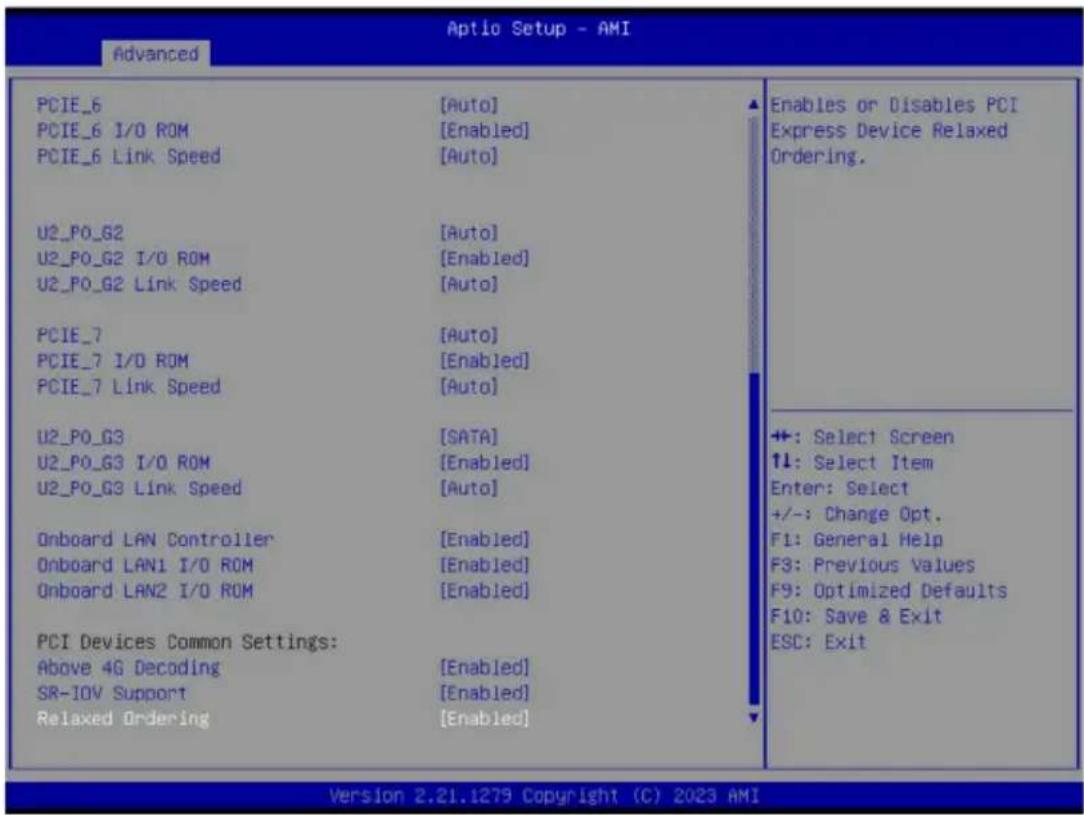The height and width of the screenshot is (815, 1084).
Task: Click the F1: General Help hint
Action: [857, 539]
